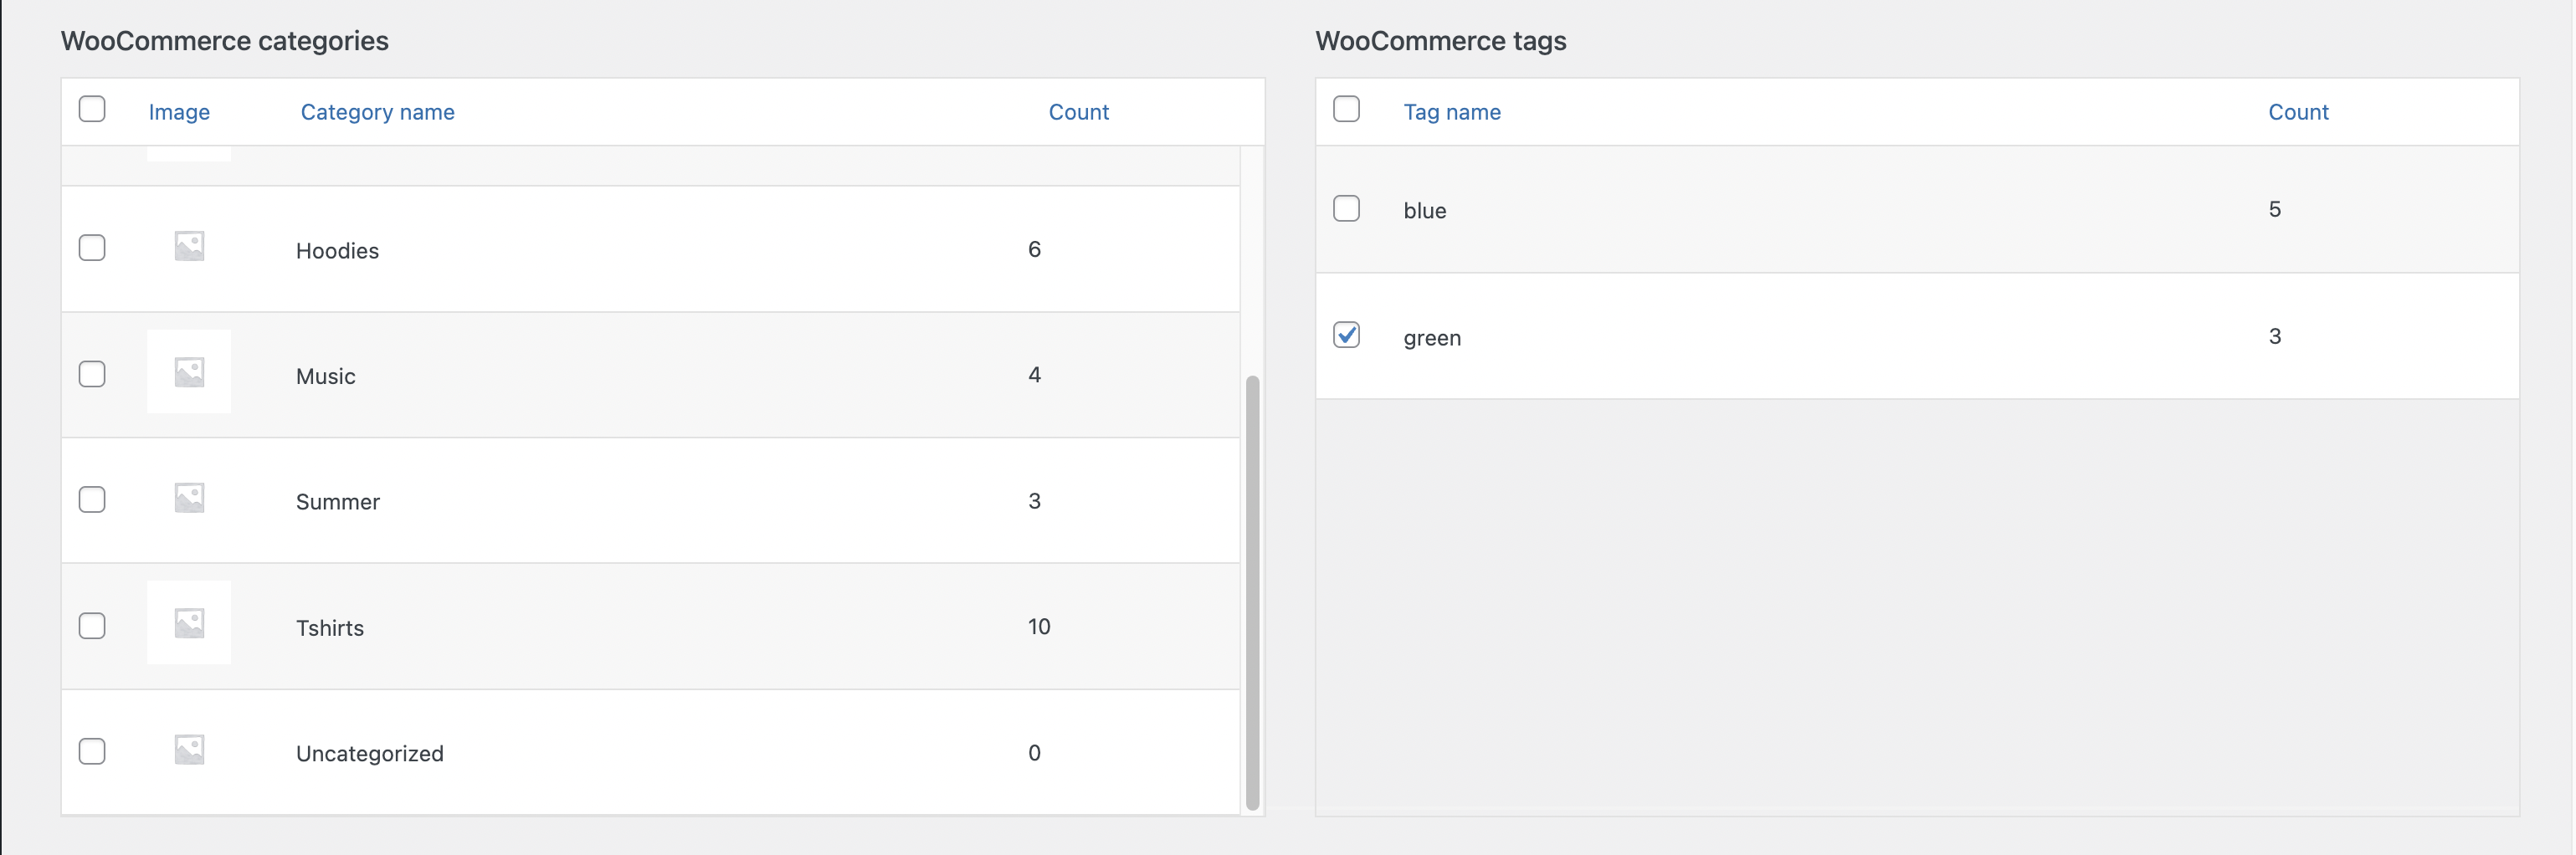Click the WooCommerce categories heading
This screenshot has height=855, width=2576.
[225, 41]
